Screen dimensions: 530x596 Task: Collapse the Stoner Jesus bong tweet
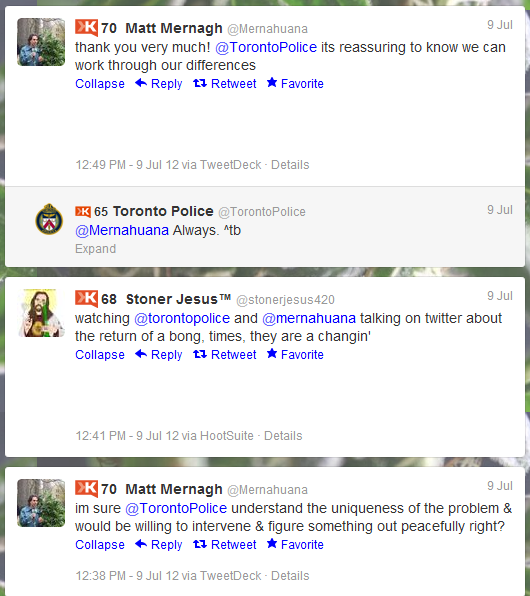100,355
